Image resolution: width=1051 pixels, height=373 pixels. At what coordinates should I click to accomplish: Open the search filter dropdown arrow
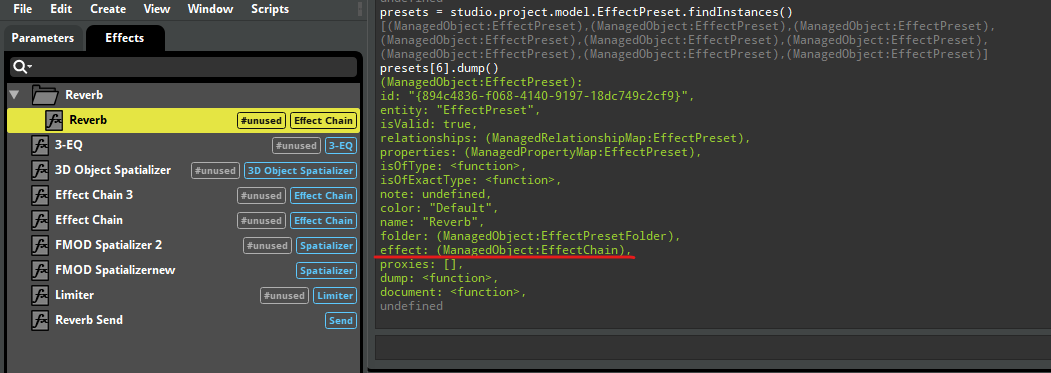click(30, 68)
